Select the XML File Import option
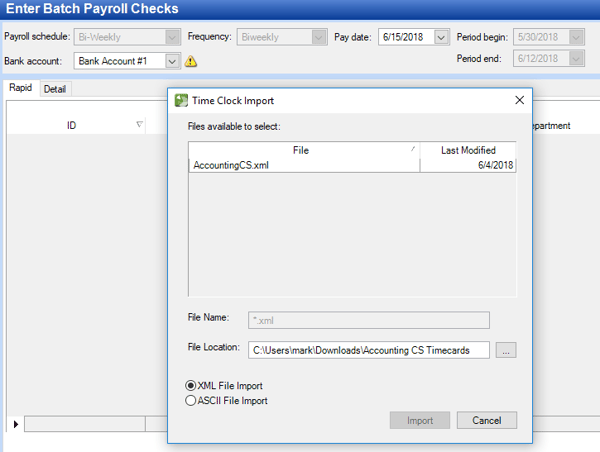The image size is (600, 452). point(191,386)
